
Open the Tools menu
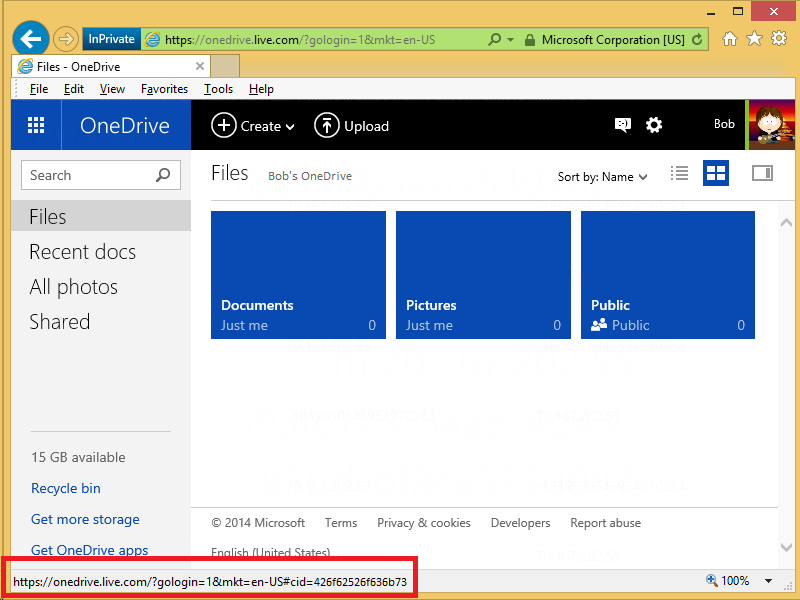(218, 89)
